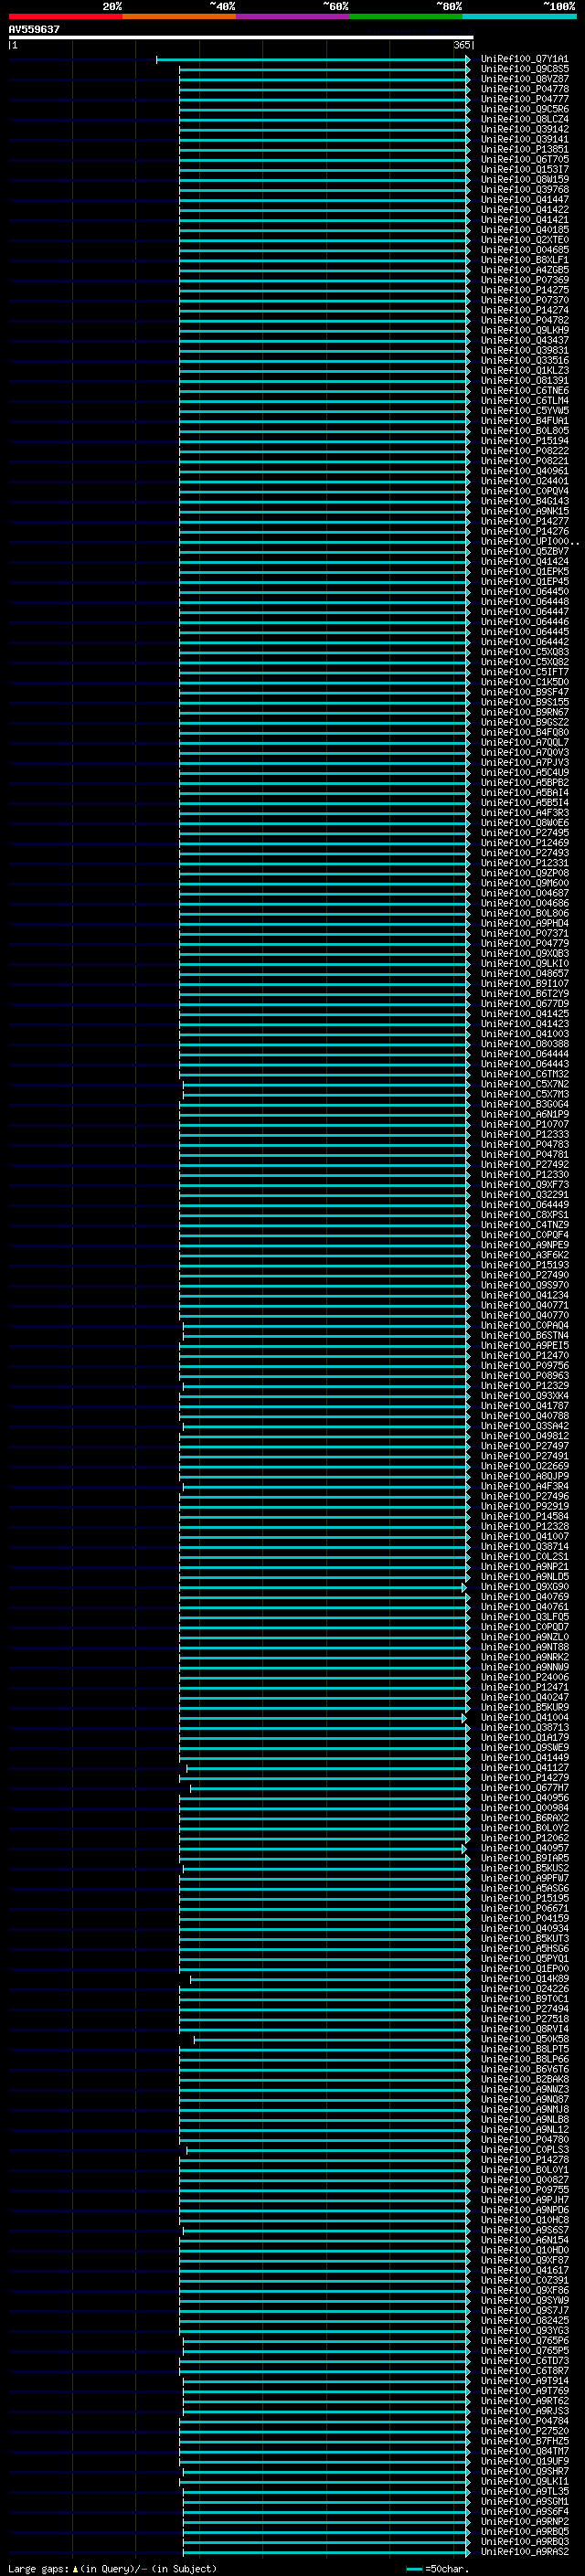
Task: Click the purple ~60% identity legend bar
Action: [293, 16]
